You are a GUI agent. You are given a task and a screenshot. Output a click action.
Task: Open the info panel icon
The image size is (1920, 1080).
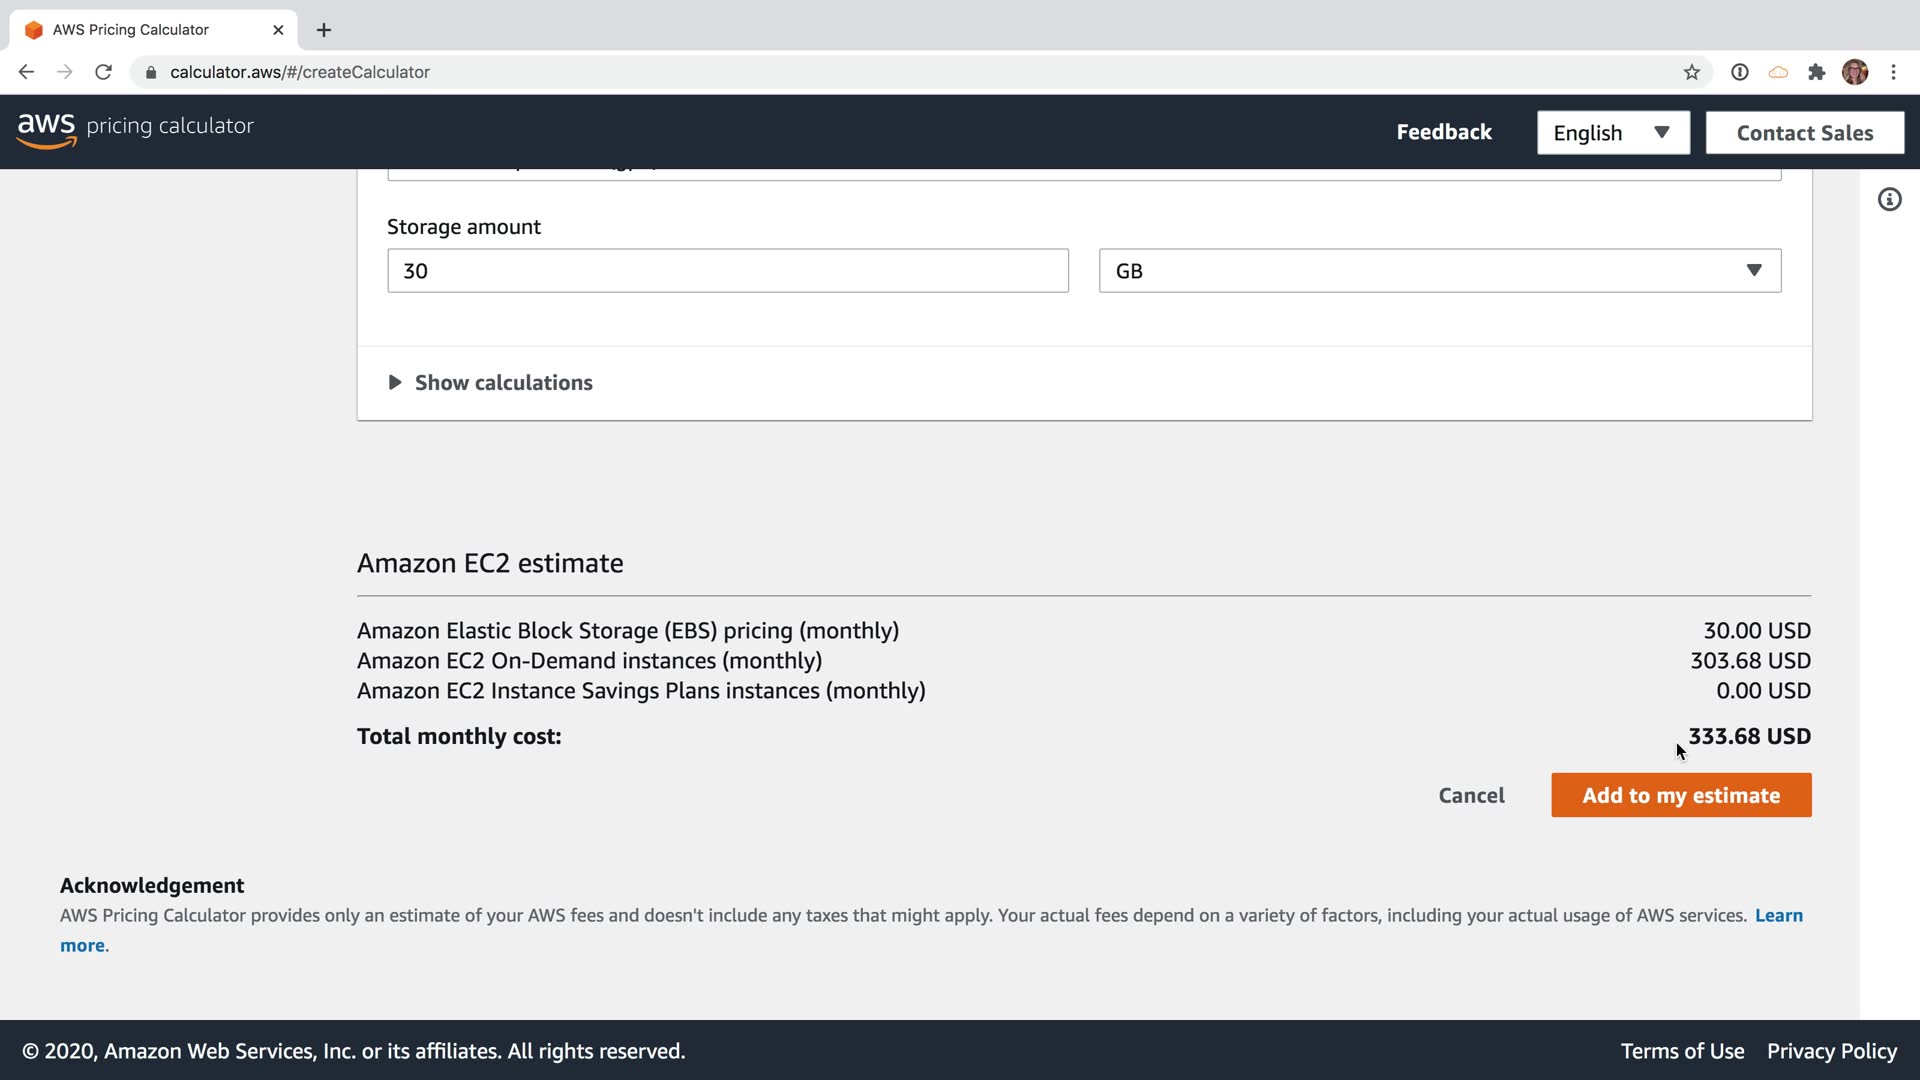point(1889,200)
